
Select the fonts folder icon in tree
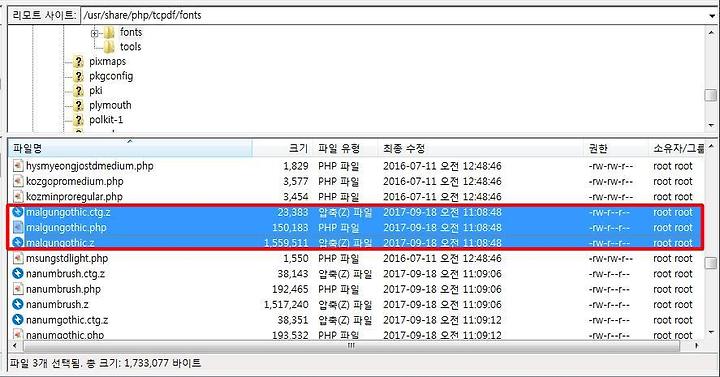click(109, 33)
